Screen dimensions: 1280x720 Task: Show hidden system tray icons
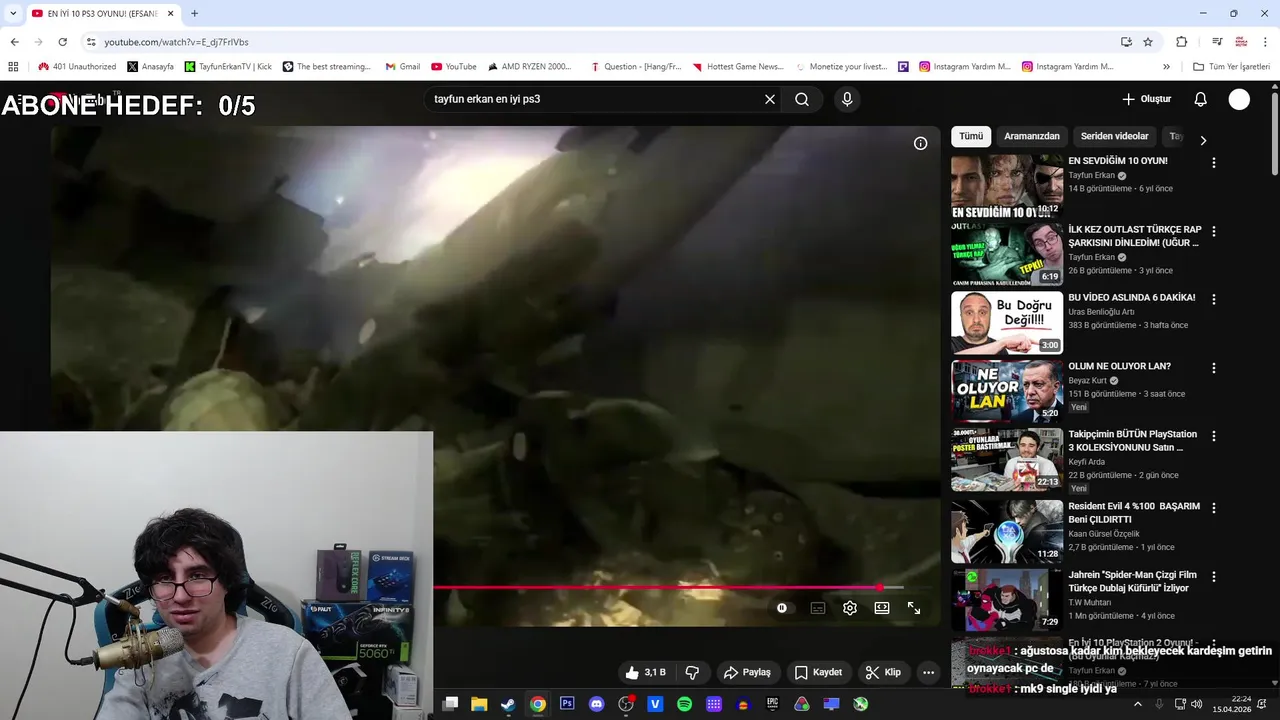tap(1137, 704)
